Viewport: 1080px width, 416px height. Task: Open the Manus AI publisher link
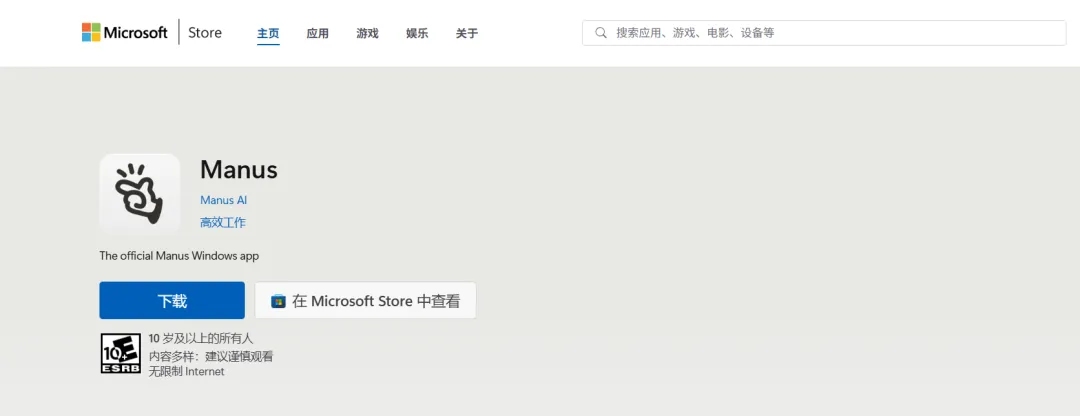(x=223, y=200)
